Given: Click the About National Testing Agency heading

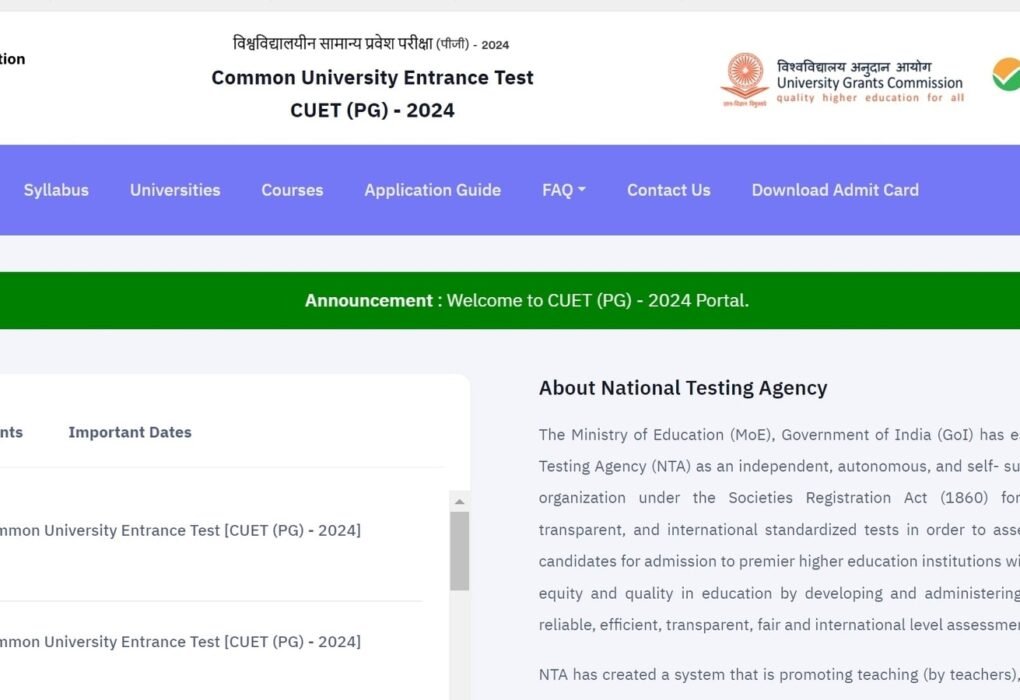Looking at the screenshot, I should (683, 388).
